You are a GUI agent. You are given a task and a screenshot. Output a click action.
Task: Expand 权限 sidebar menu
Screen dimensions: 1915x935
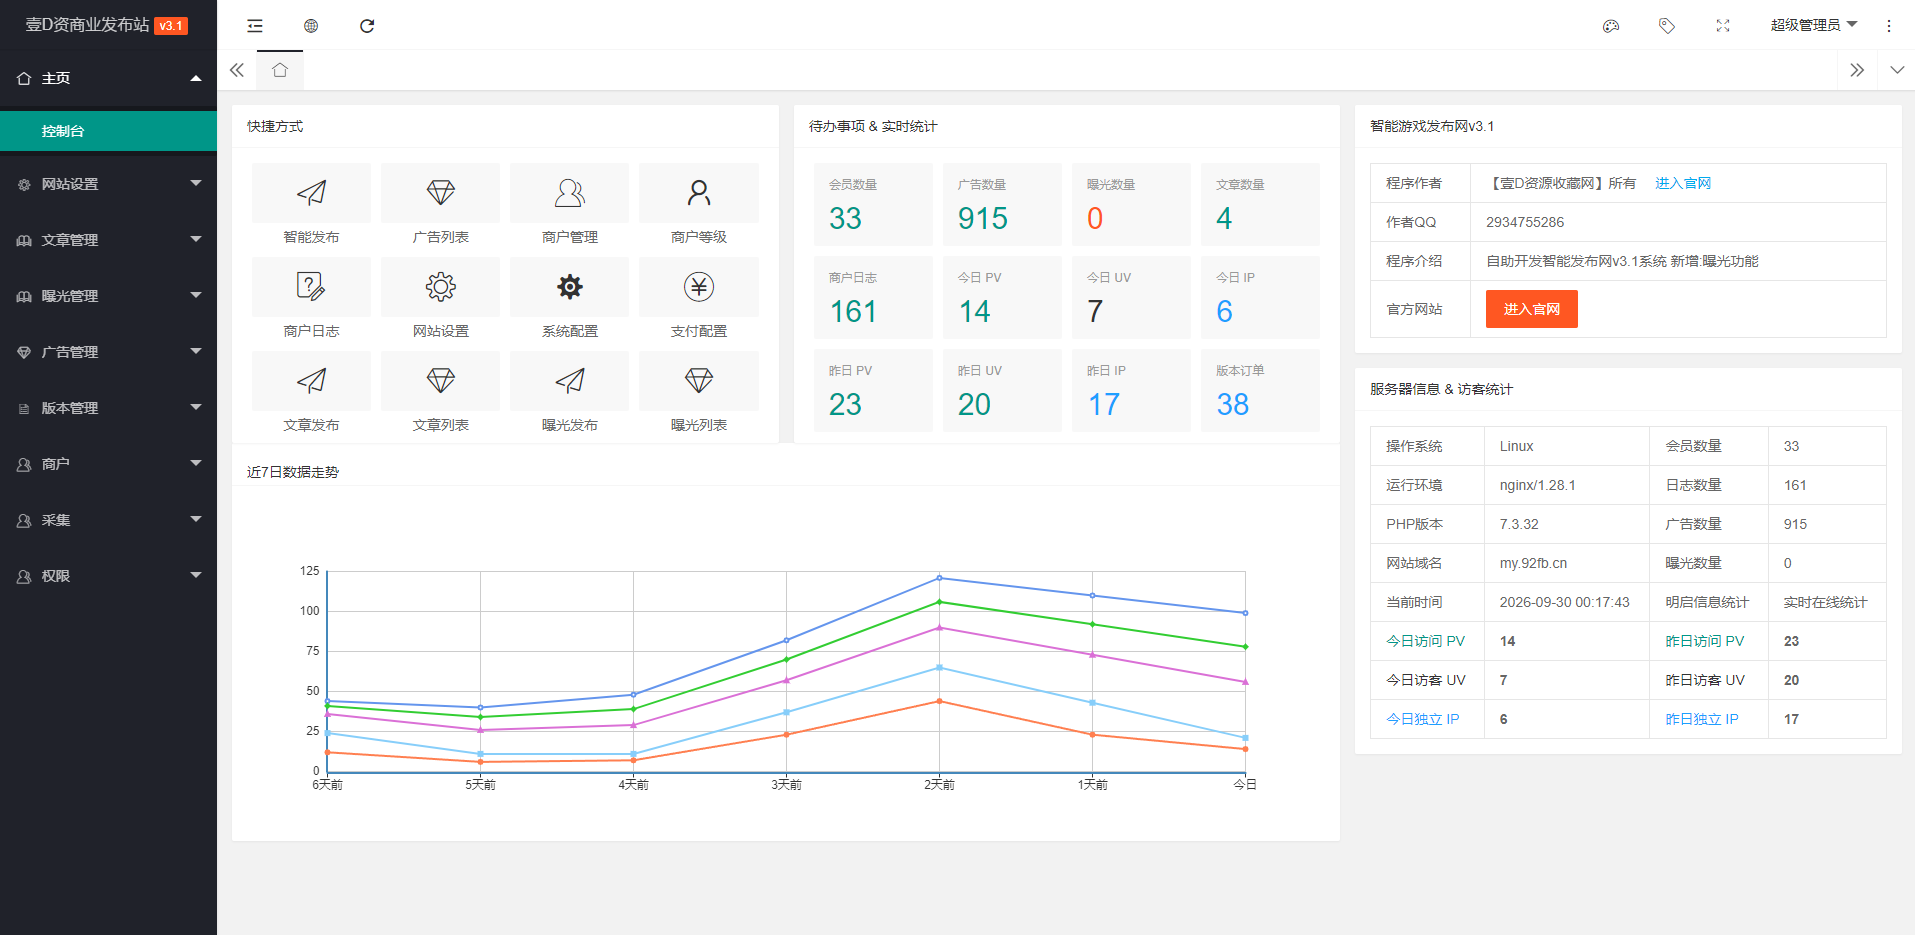pos(108,576)
